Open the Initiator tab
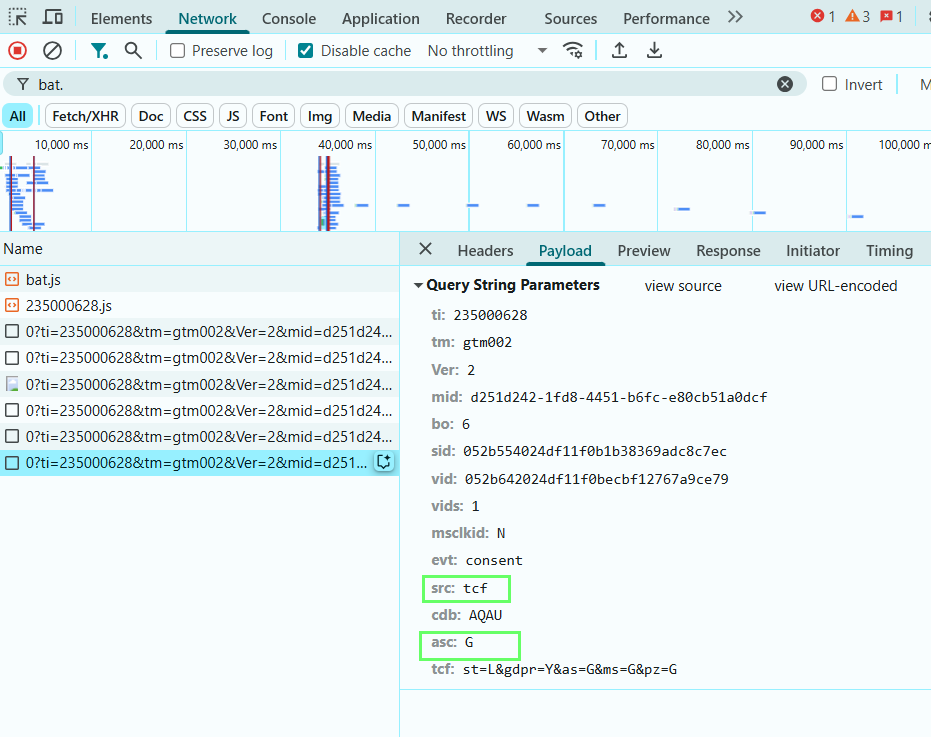Image resolution: width=931 pixels, height=737 pixels. coord(812,251)
